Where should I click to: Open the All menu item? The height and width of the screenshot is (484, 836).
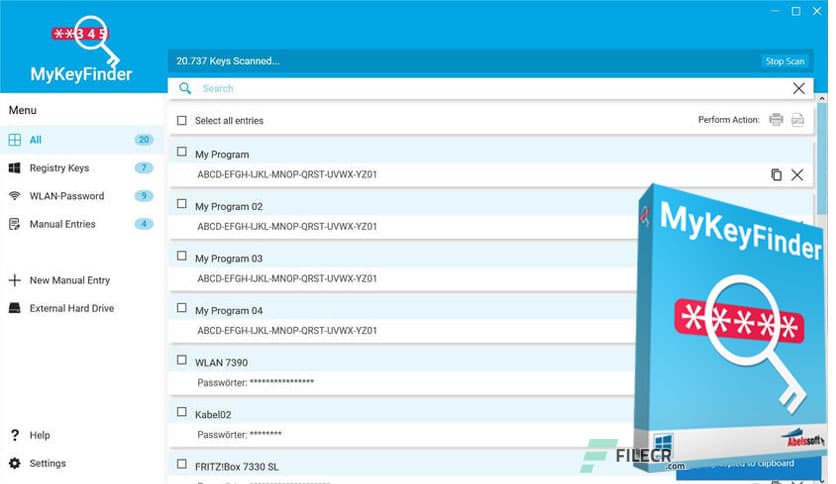click(x=81, y=140)
